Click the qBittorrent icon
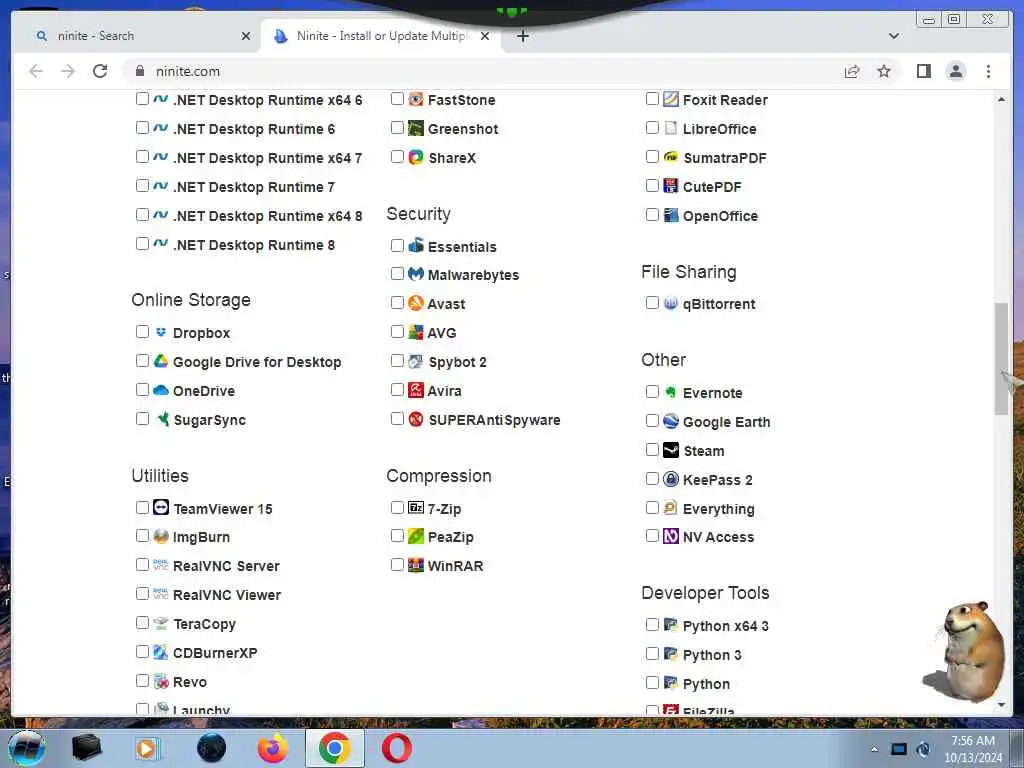 pos(671,303)
